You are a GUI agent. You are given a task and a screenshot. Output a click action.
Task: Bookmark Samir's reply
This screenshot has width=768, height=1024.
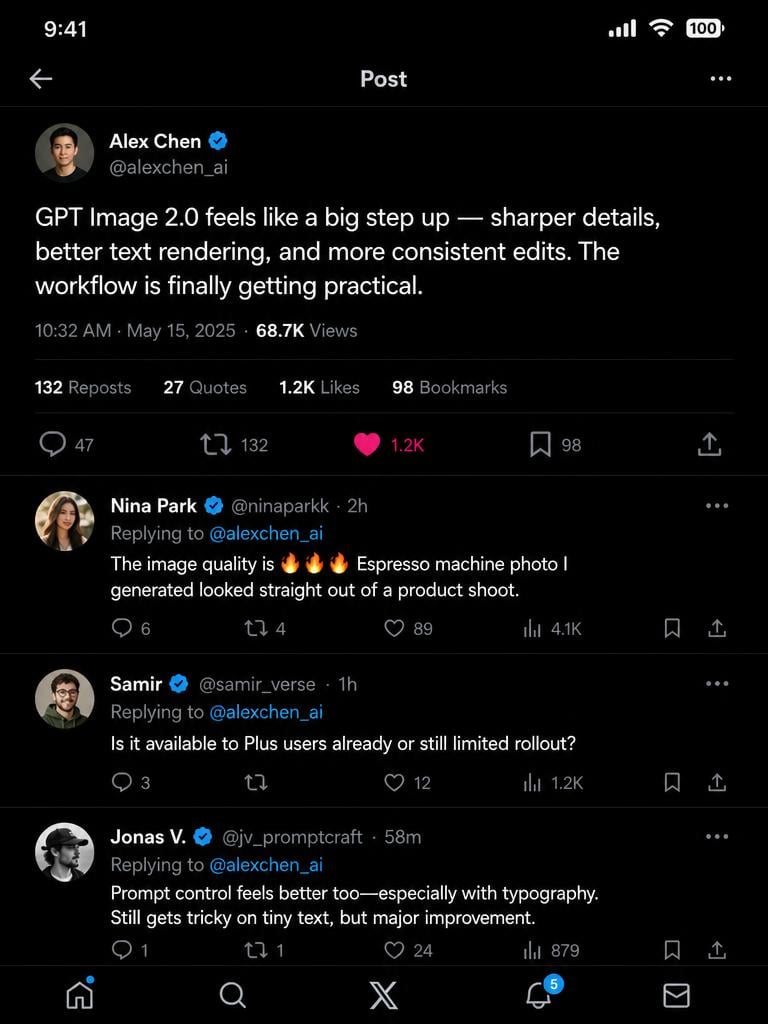point(672,782)
